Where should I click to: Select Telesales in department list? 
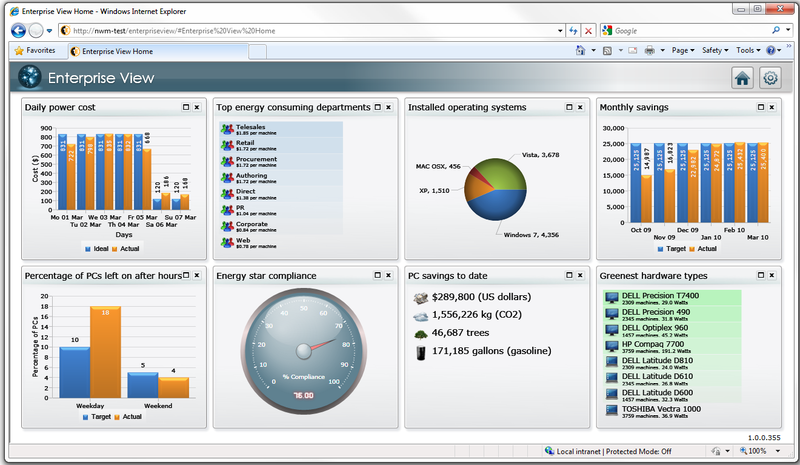(x=251, y=128)
